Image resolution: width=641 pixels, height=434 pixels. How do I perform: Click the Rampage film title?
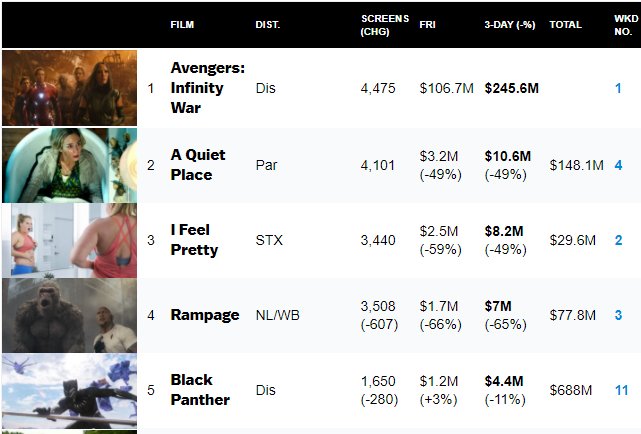[x=205, y=315]
